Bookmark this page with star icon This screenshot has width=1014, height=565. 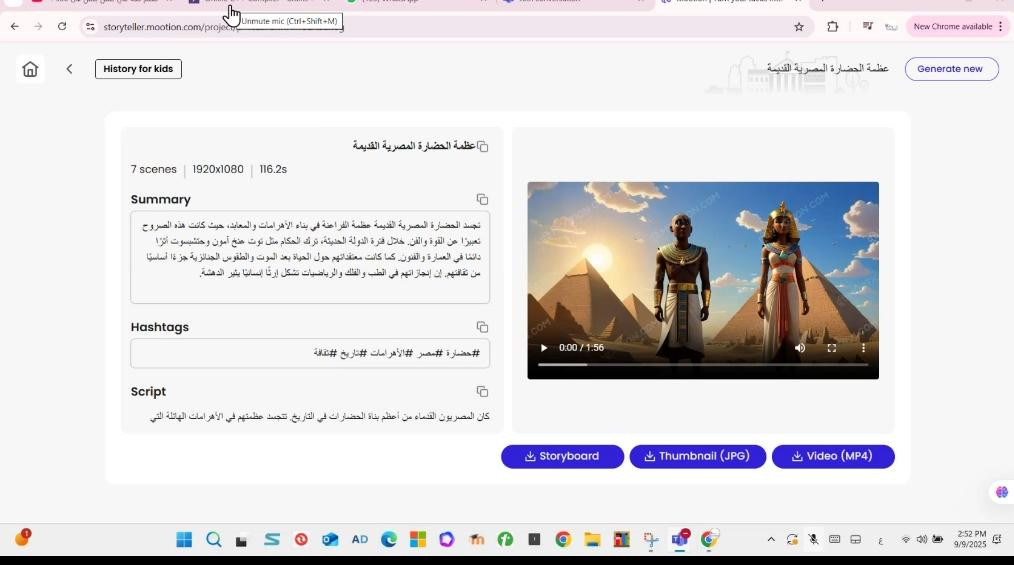(799, 27)
